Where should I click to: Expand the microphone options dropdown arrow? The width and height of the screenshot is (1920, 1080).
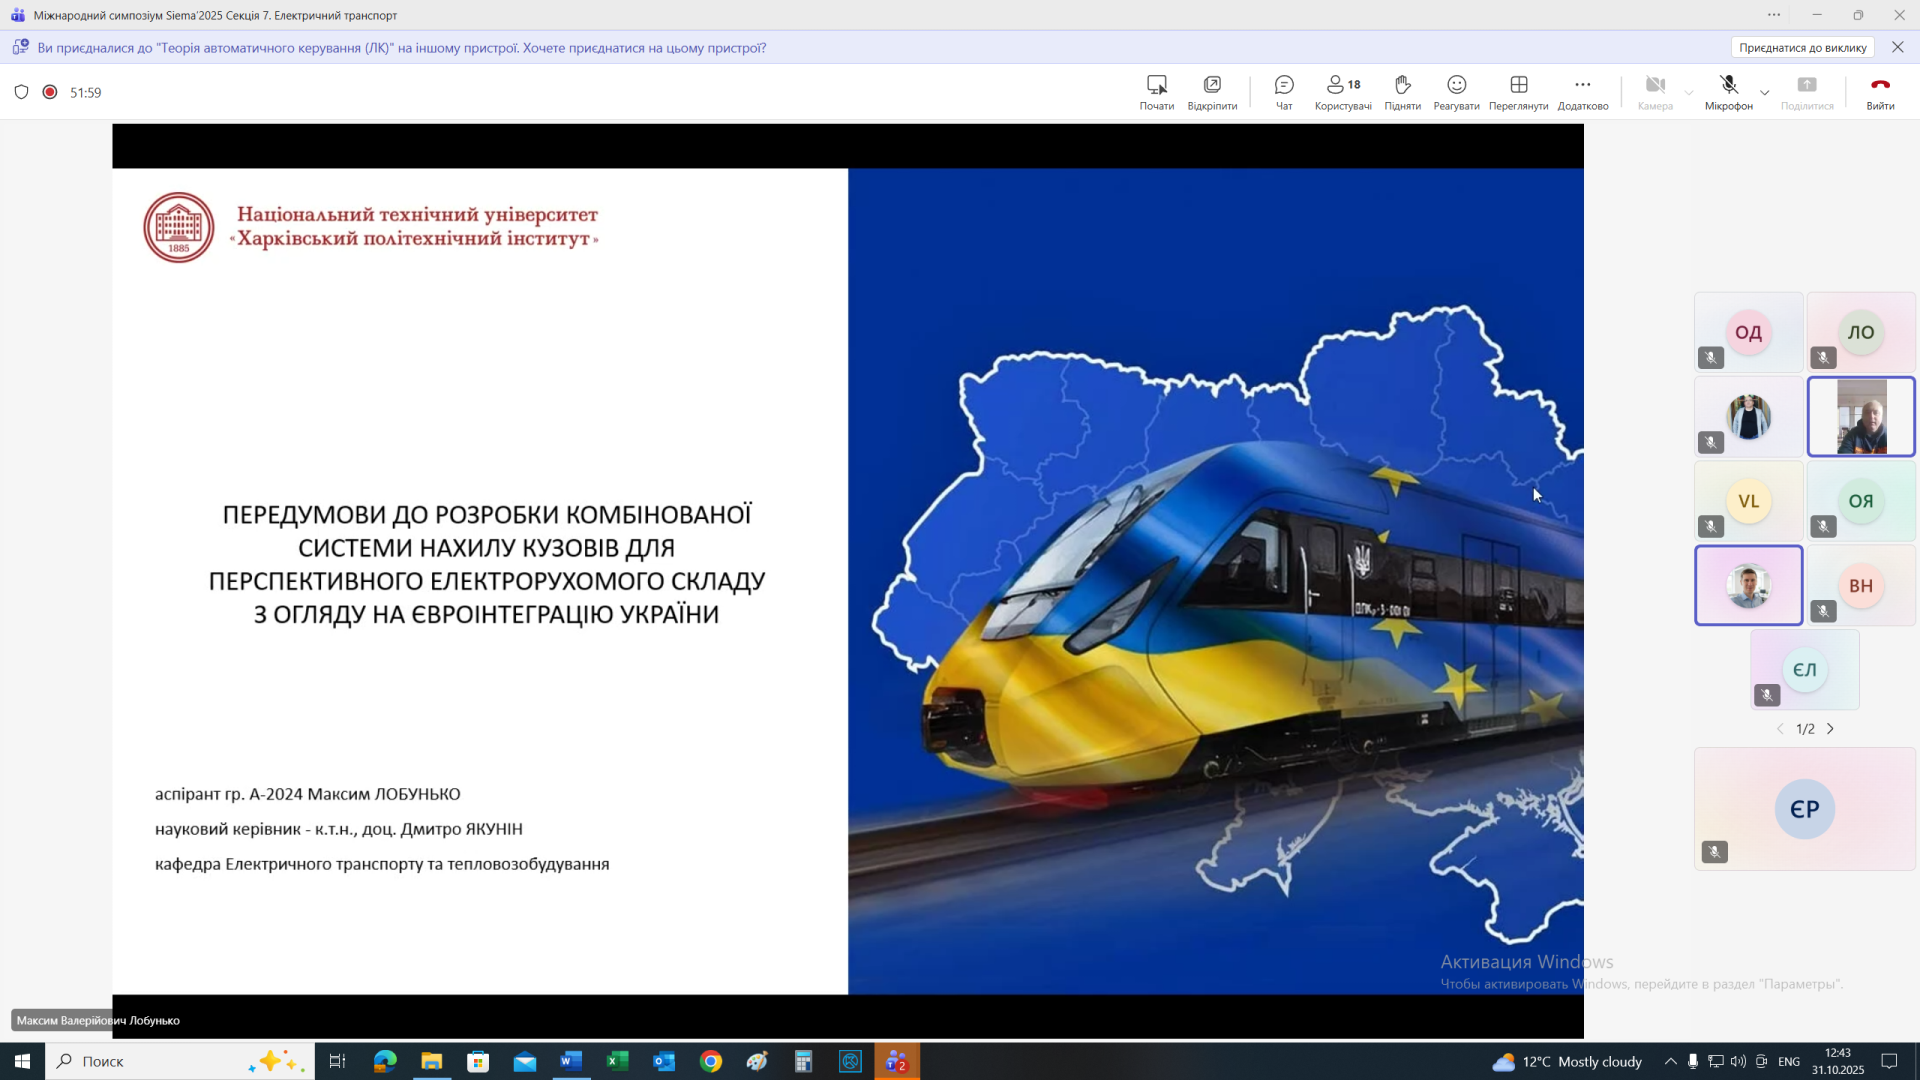1765,92
